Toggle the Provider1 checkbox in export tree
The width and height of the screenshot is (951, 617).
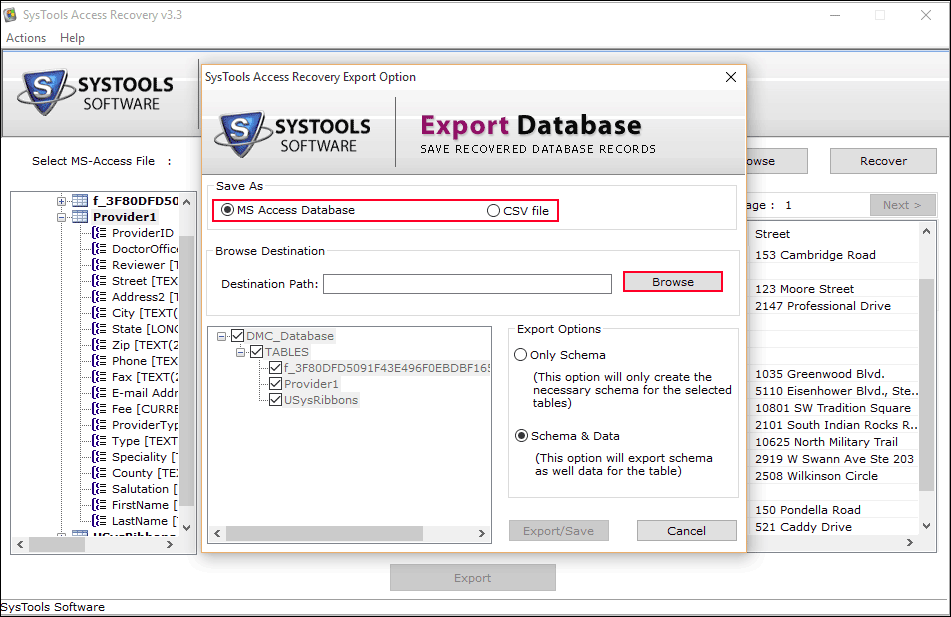275,383
